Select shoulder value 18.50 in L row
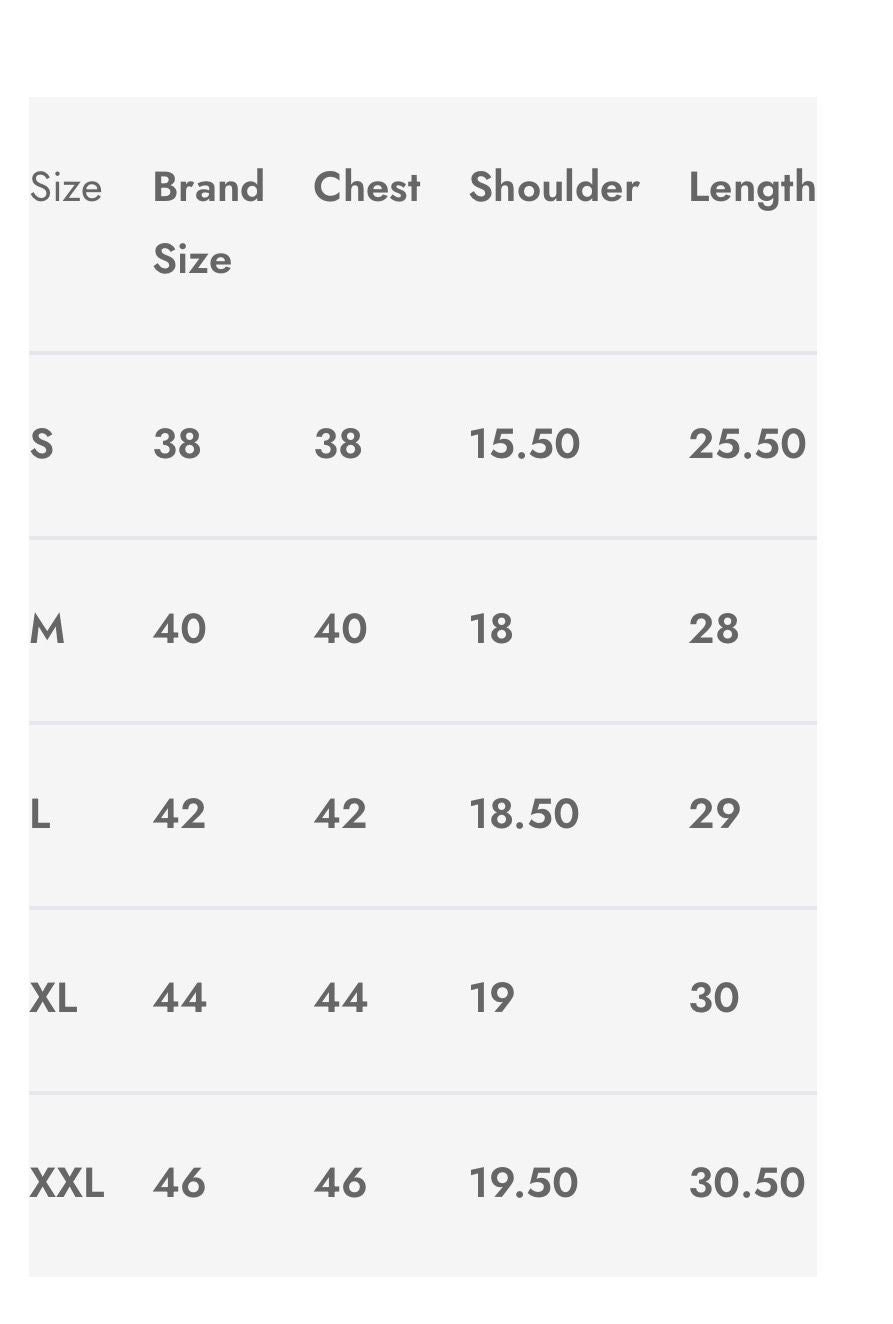 pos(524,814)
